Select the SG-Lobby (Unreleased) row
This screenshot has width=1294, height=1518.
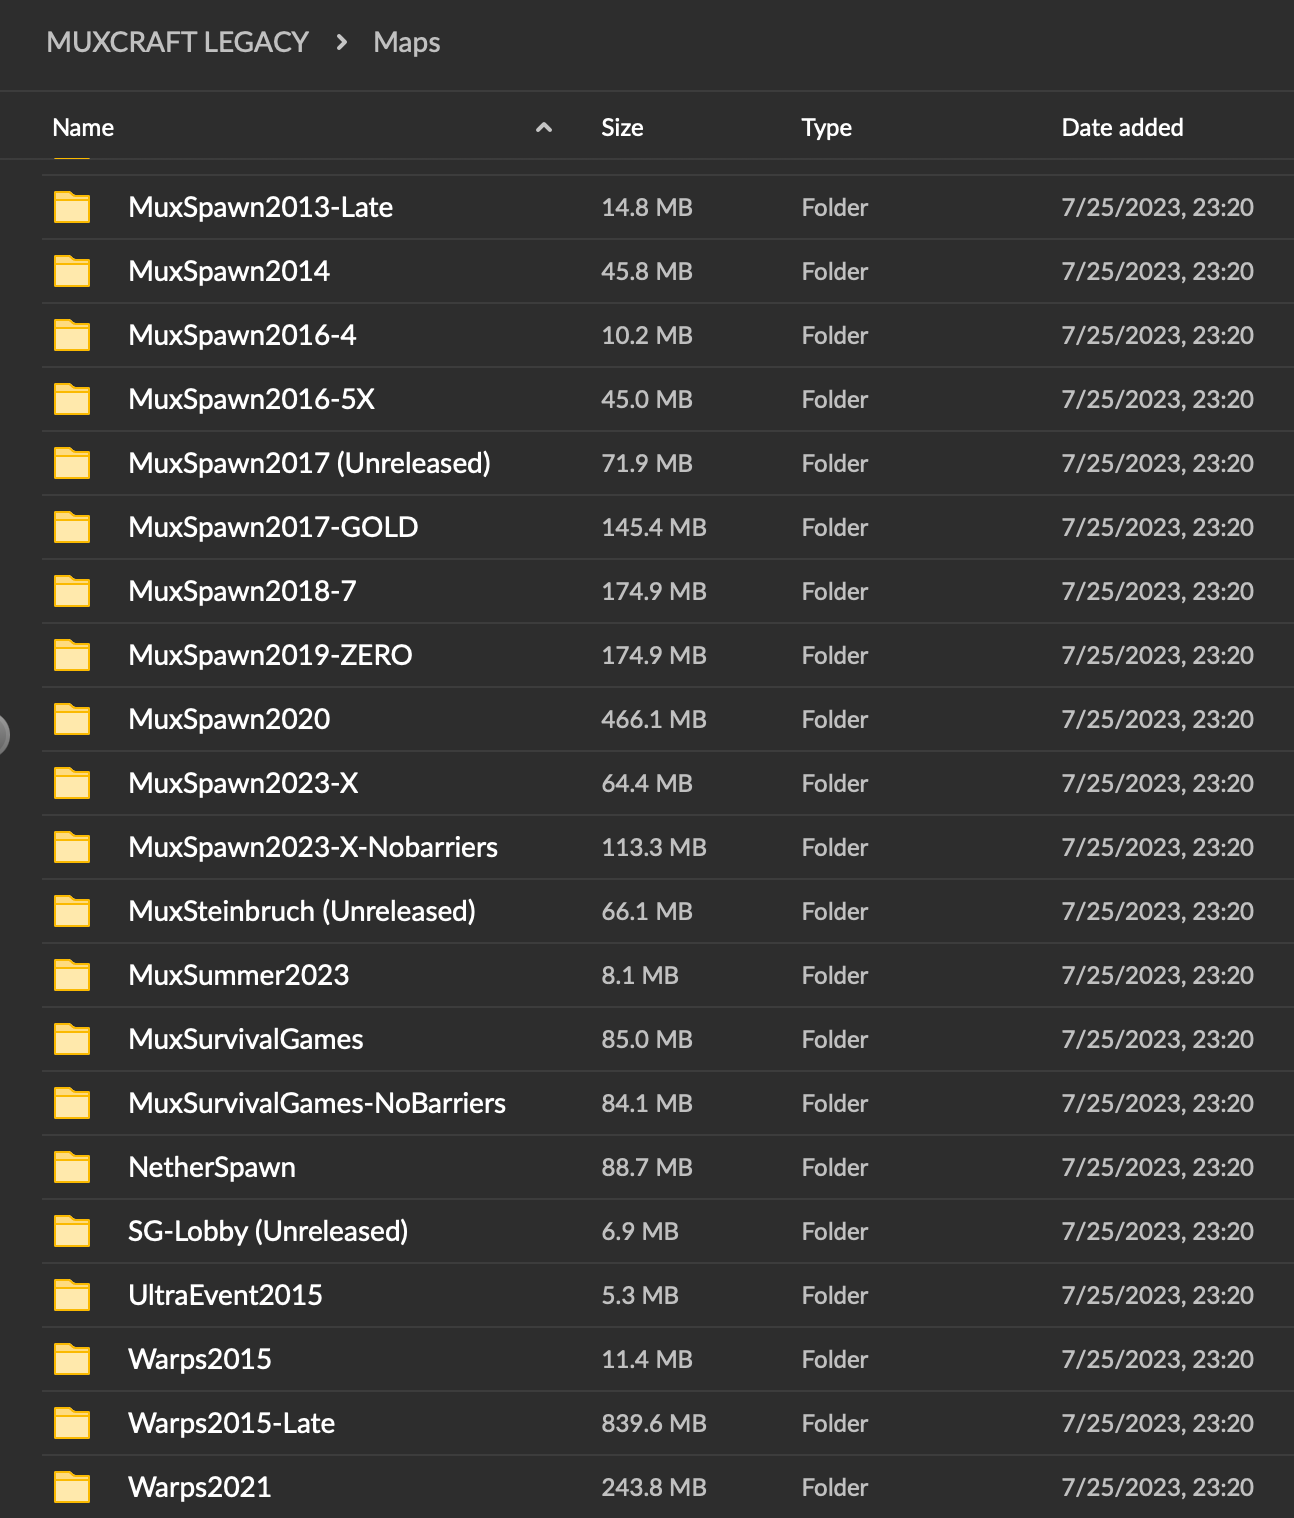268,1231
